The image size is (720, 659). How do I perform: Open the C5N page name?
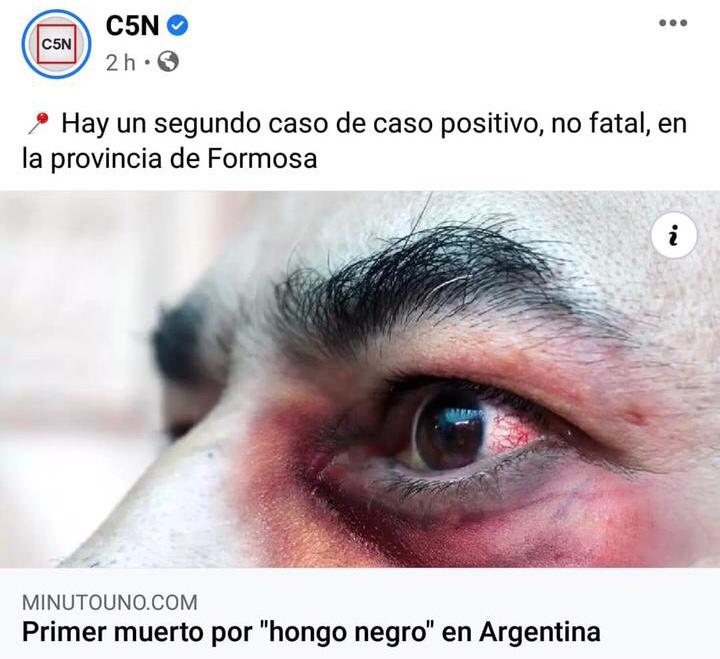pyautogui.click(x=132, y=25)
